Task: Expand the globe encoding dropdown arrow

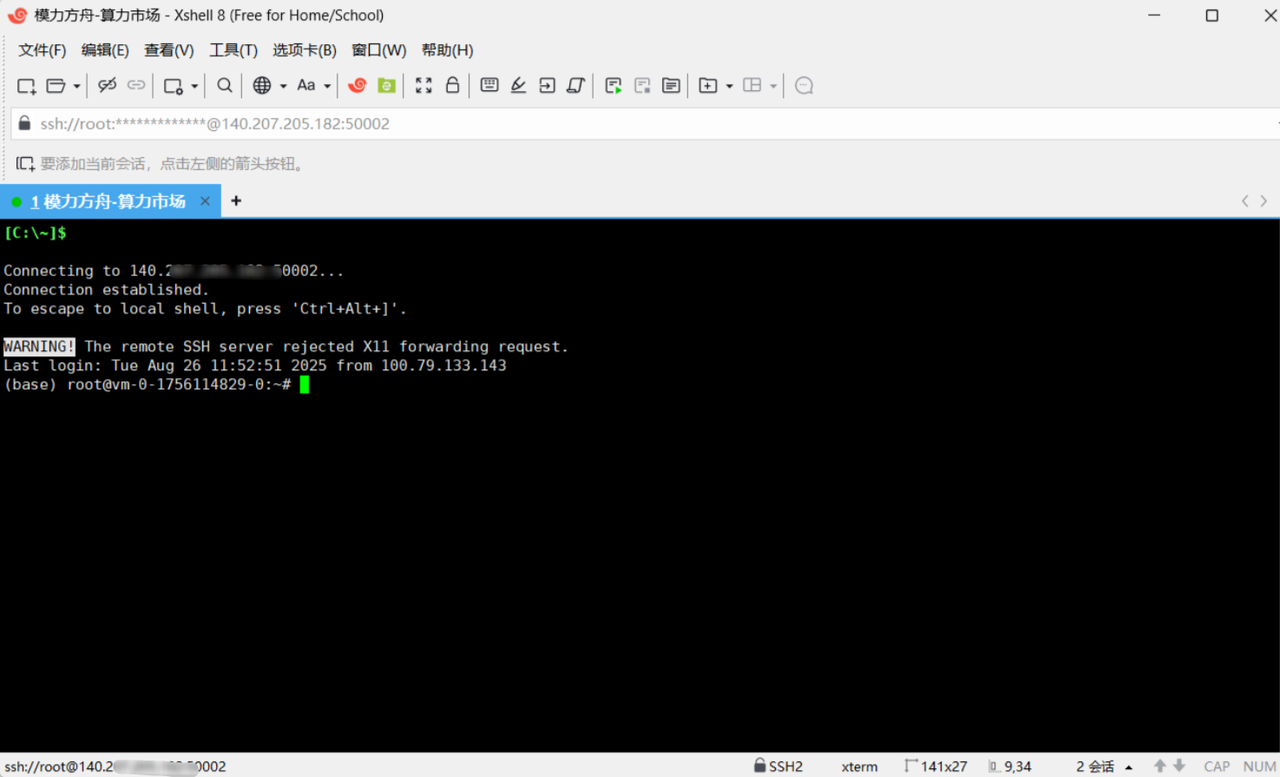Action: click(283, 87)
